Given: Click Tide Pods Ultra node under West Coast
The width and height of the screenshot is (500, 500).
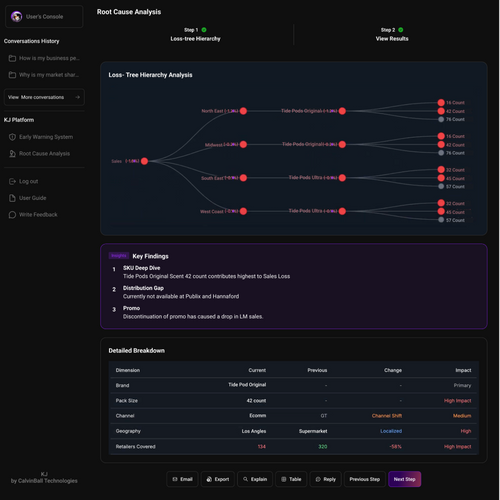Looking at the screenshot, I should point(342,211).
